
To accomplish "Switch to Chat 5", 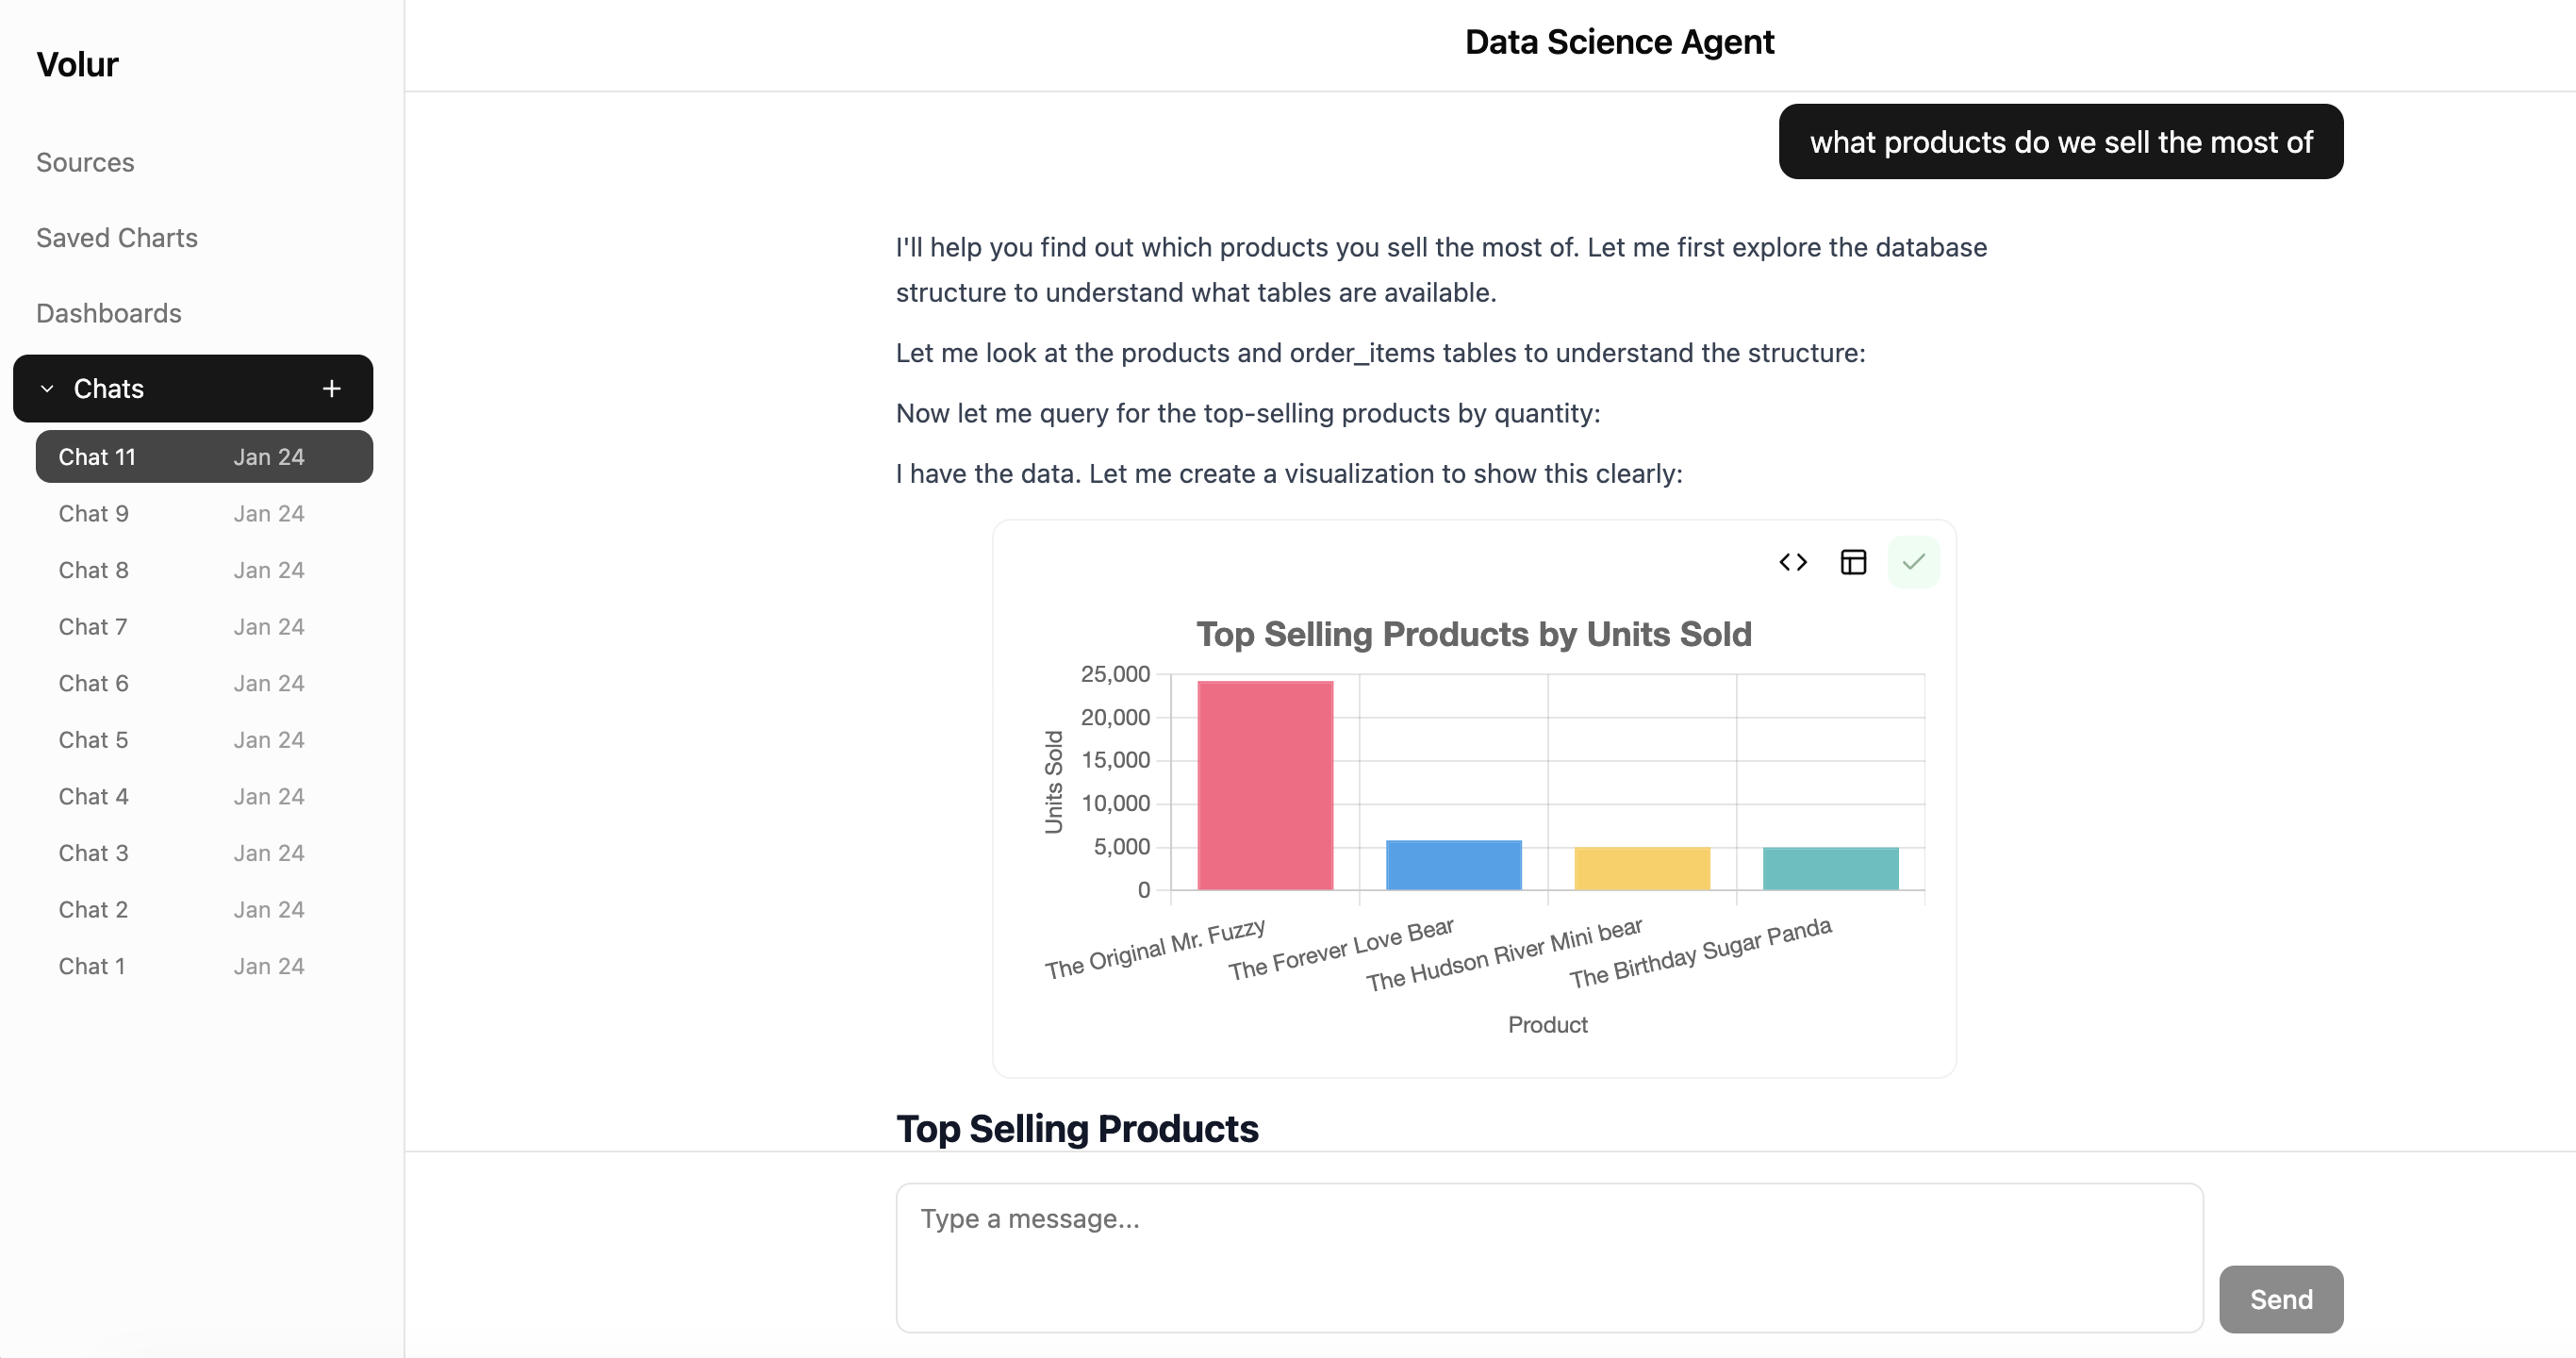I will point(94,740).
